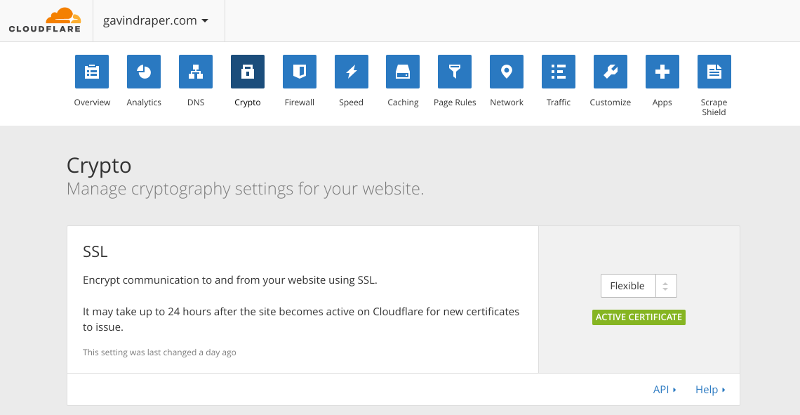Select the Crypto lock icon

[x=247, y=72]
